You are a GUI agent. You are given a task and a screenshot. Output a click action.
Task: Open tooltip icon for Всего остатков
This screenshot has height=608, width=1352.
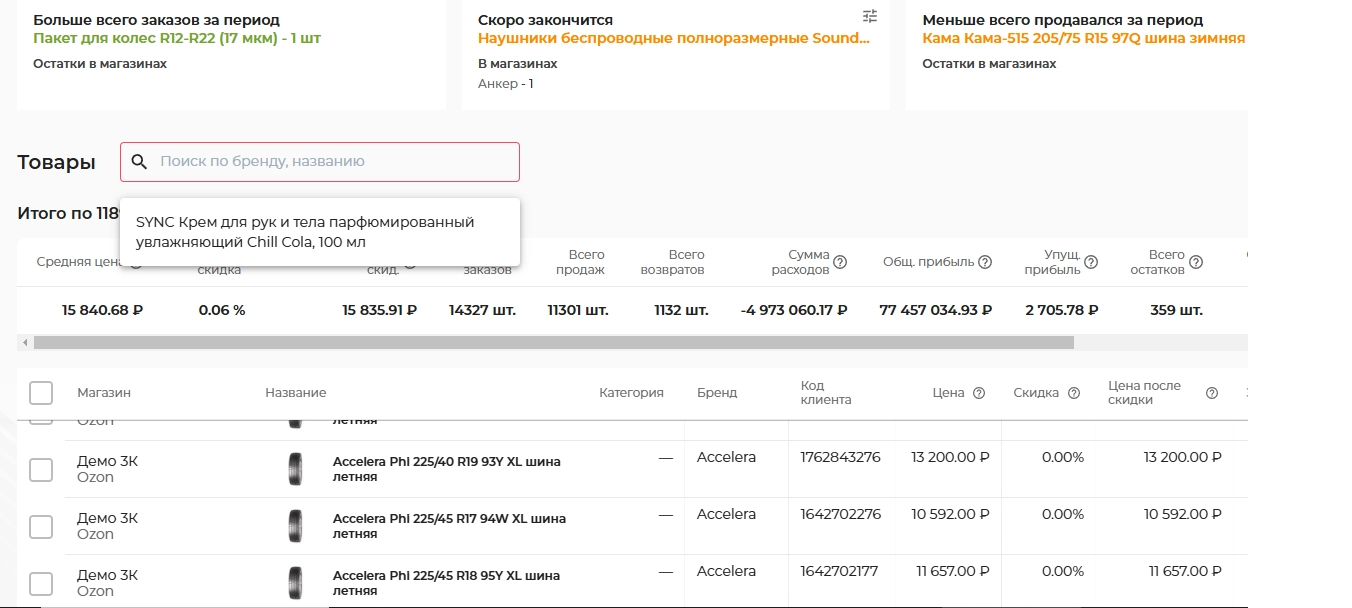[x=1196, y=262]
